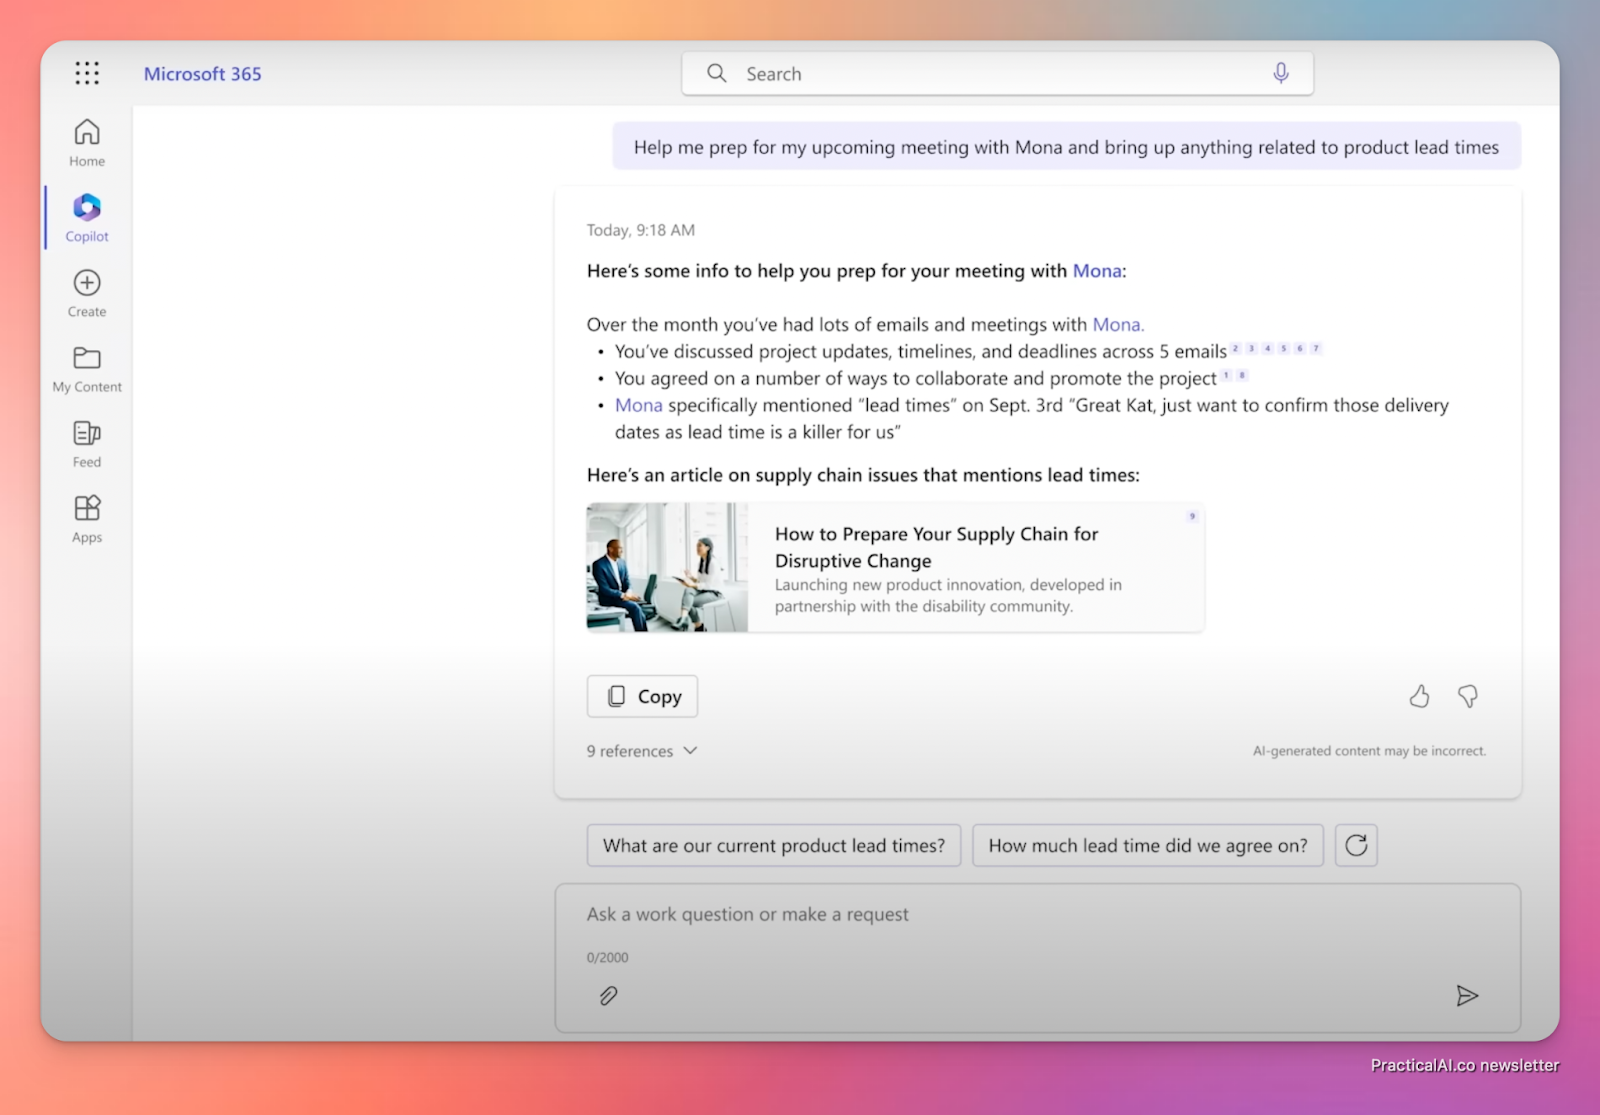Expand the 9 references dropdown
1600x1115 pixels.
pos(642,751)
